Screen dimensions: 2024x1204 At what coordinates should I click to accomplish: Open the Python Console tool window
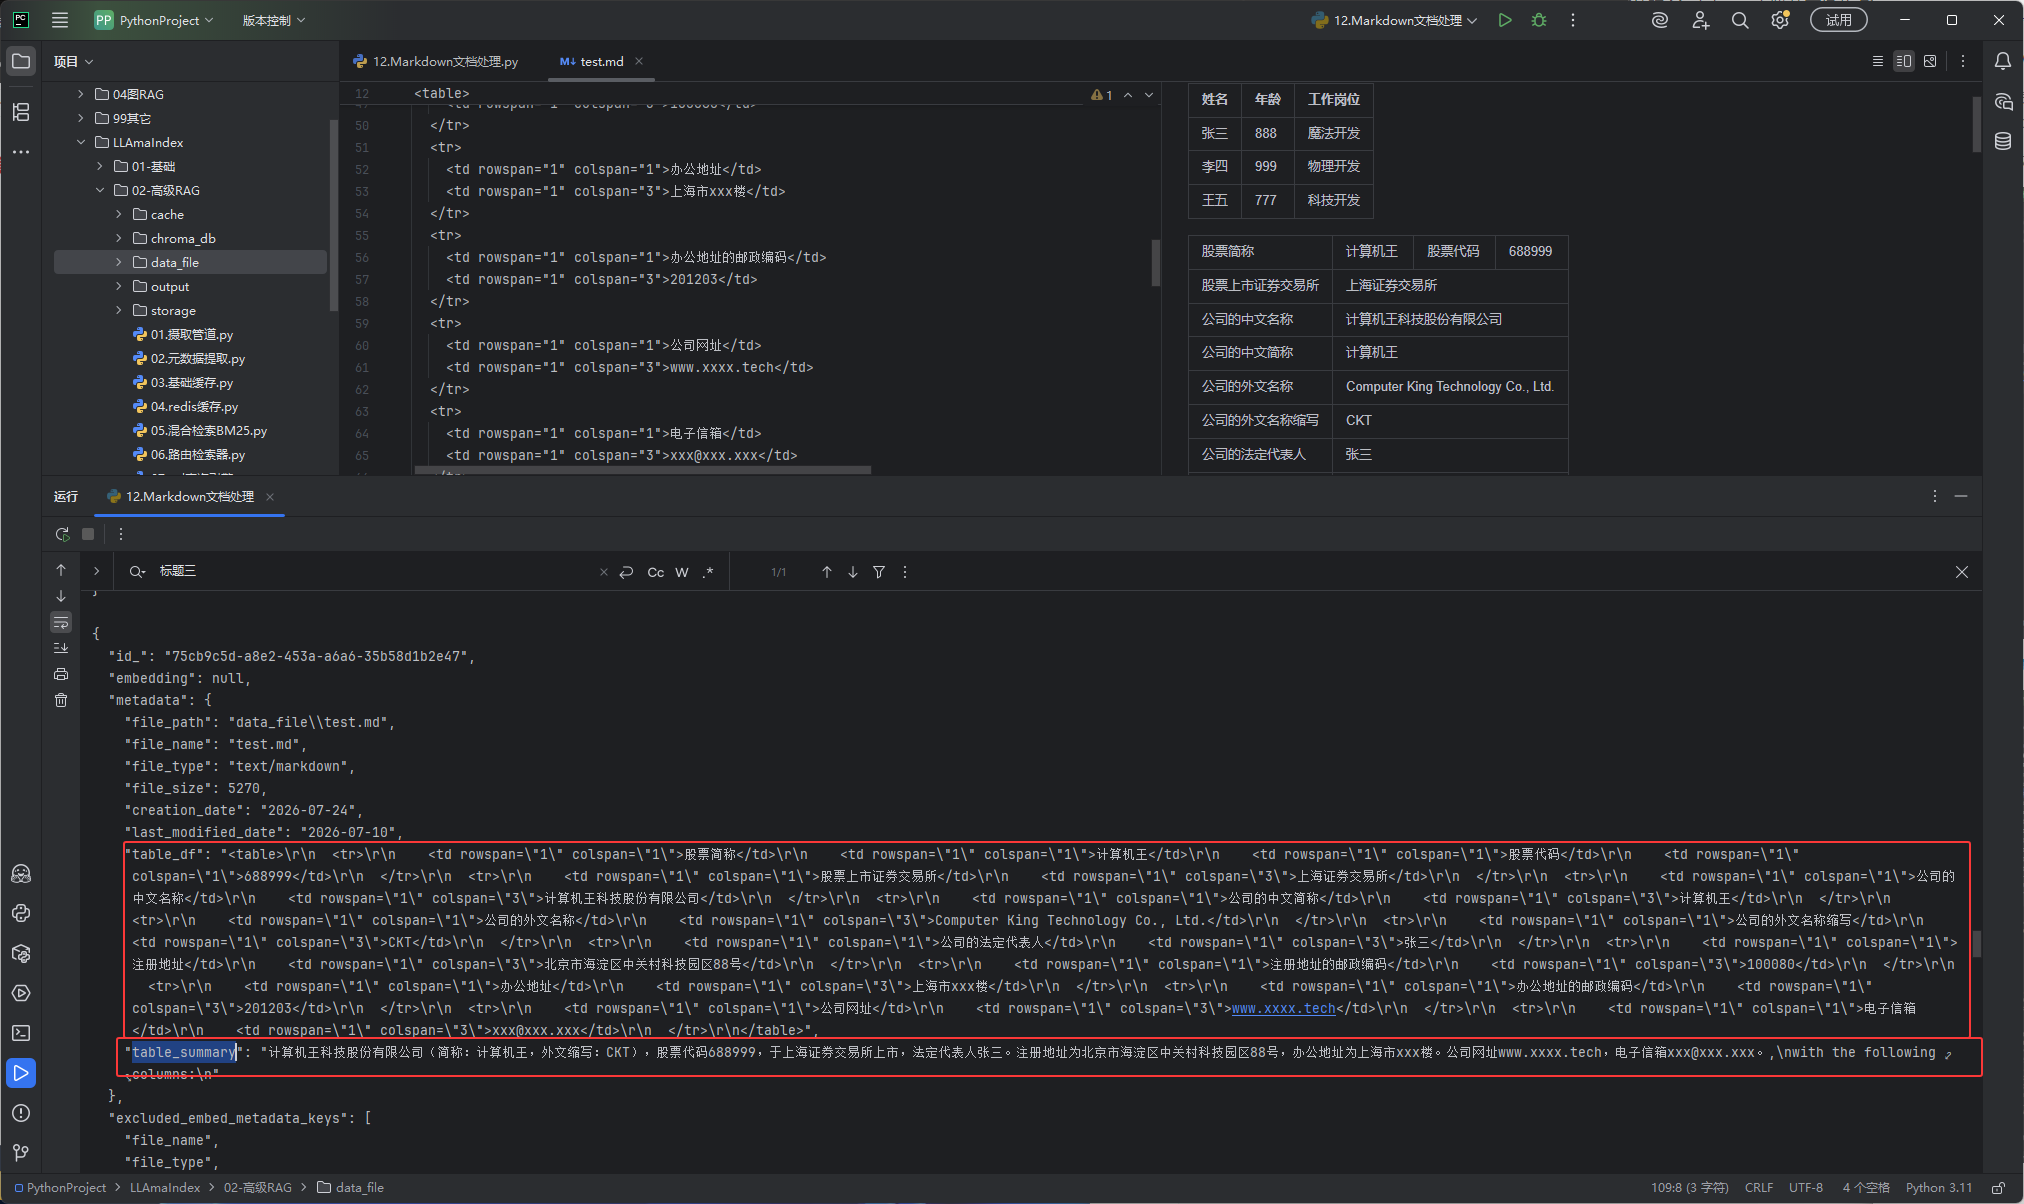(x=21, y=913)
